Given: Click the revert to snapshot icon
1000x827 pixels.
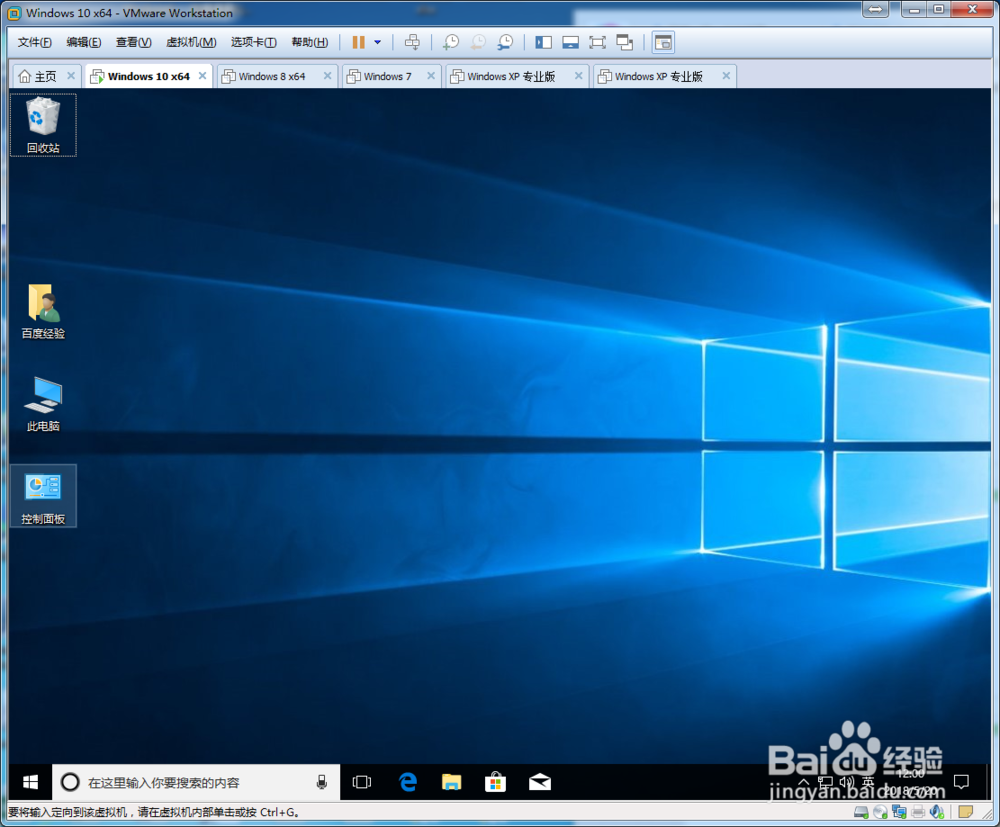Looking at the screenshot, I should coord(478,42).
